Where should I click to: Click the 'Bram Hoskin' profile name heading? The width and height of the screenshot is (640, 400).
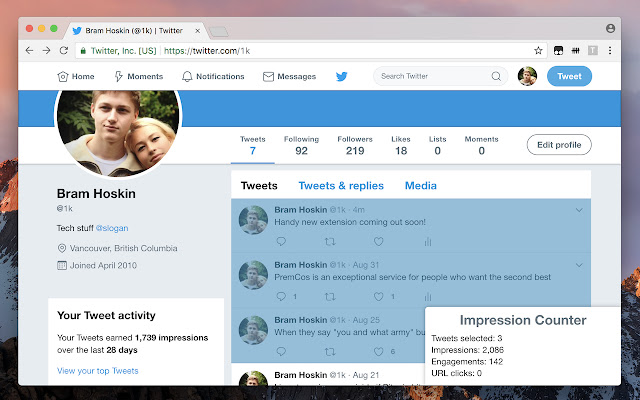[96, 193]
